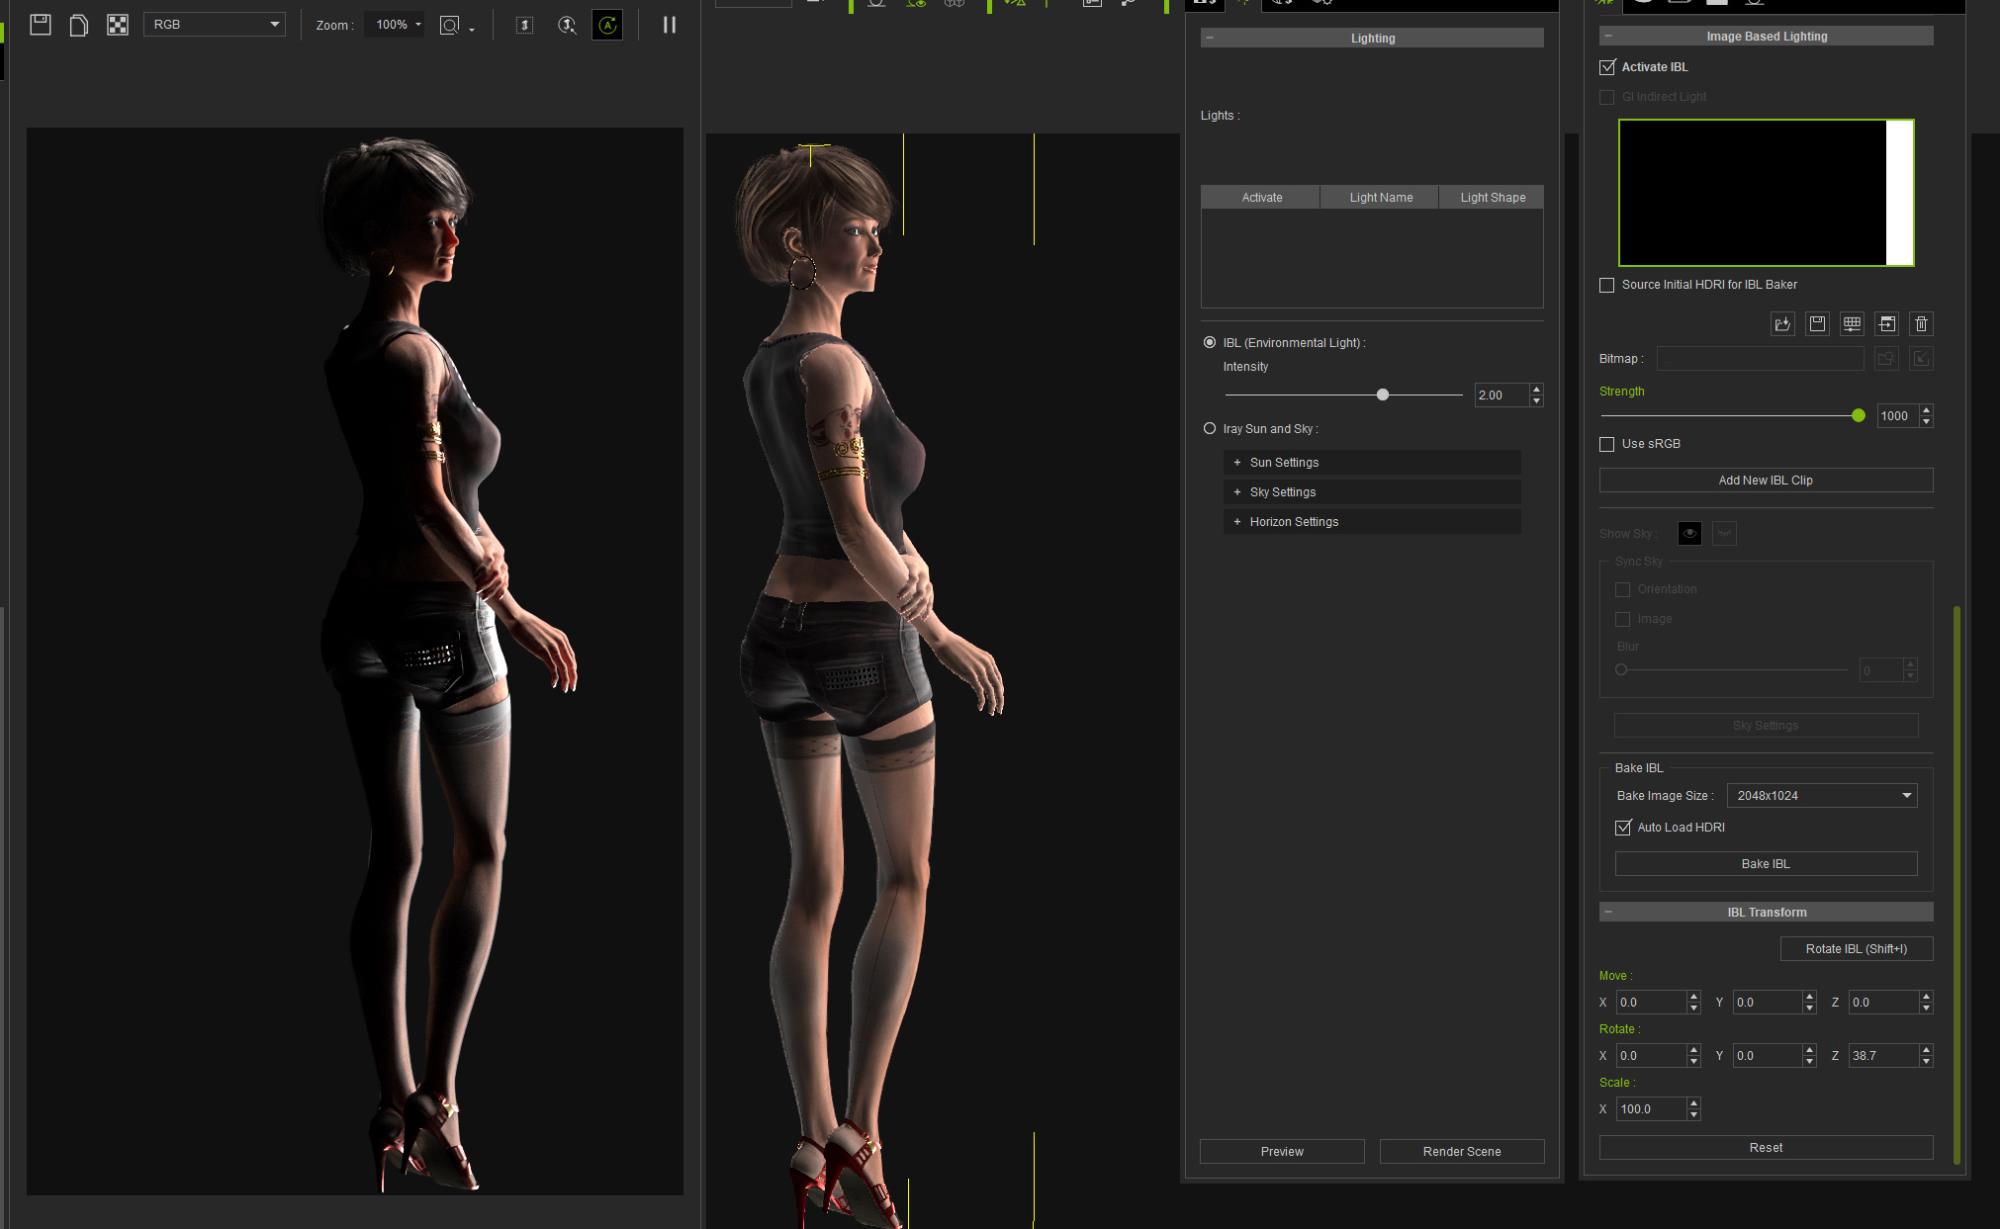This screenshot has height=1229, width=2000.
Task: Click the zoom-to-fit magnifier icon
Action: tap(450, 25)
